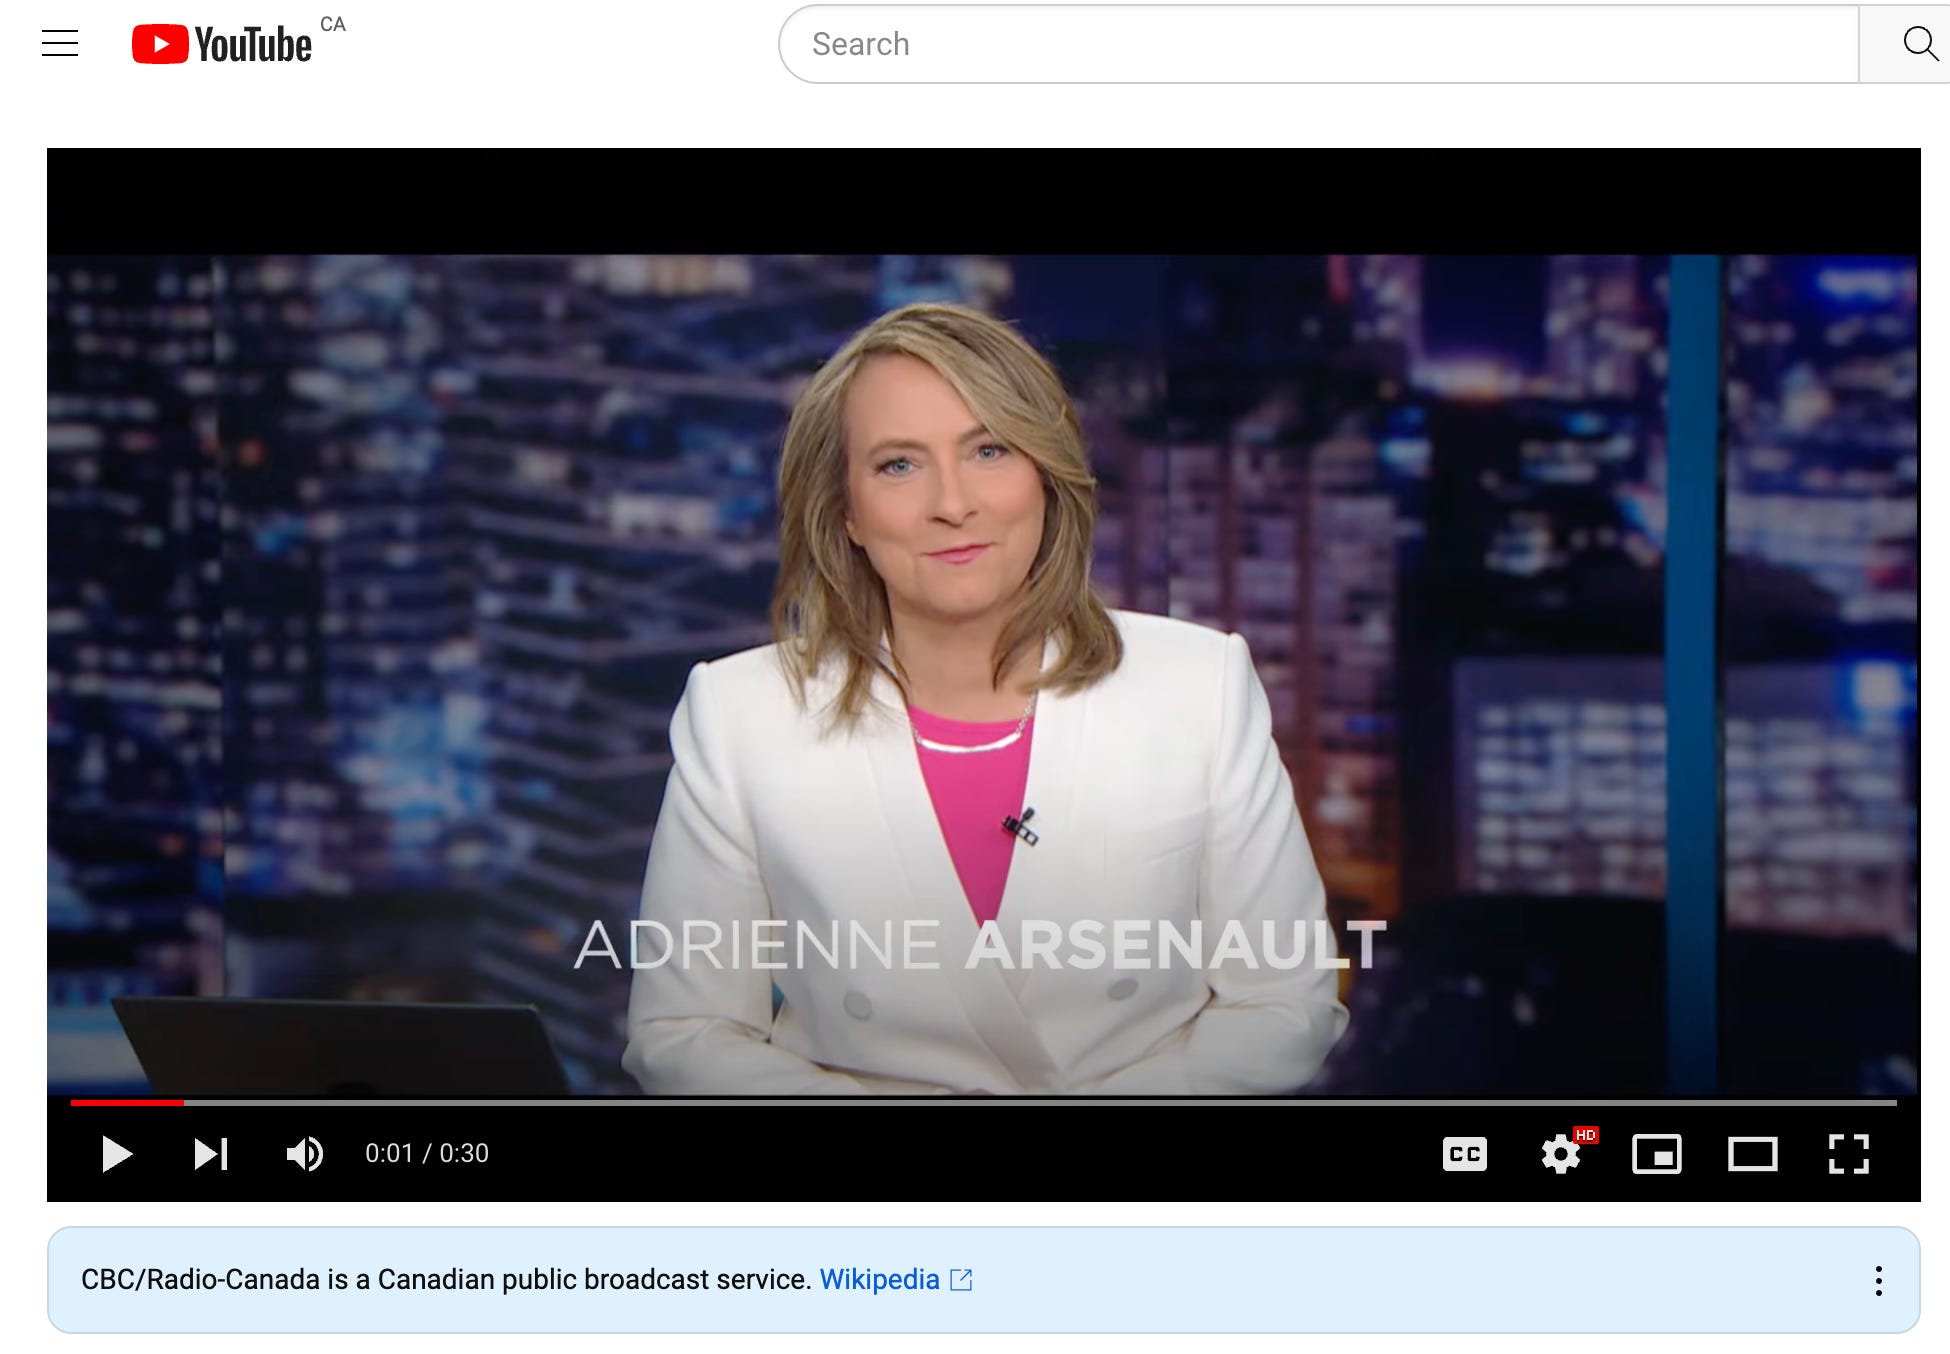This screenshot has width=1950, height=1354.
Task: Click inside the Search field
Action: pyautogui.click(x=1300, y=44)
